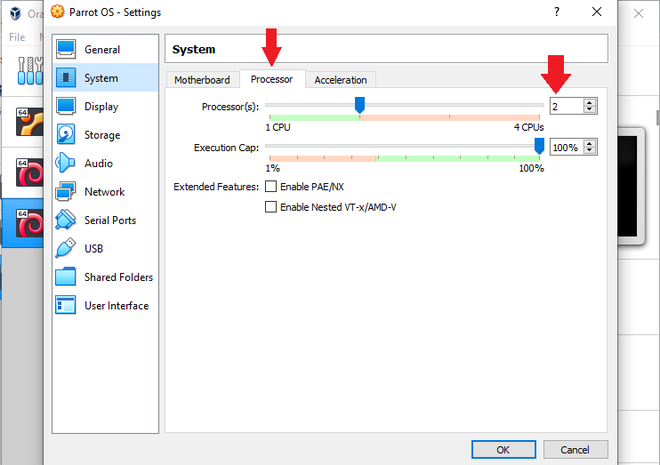
Task: Click the Processor(s) slider handle
Action: pos(359,105)
